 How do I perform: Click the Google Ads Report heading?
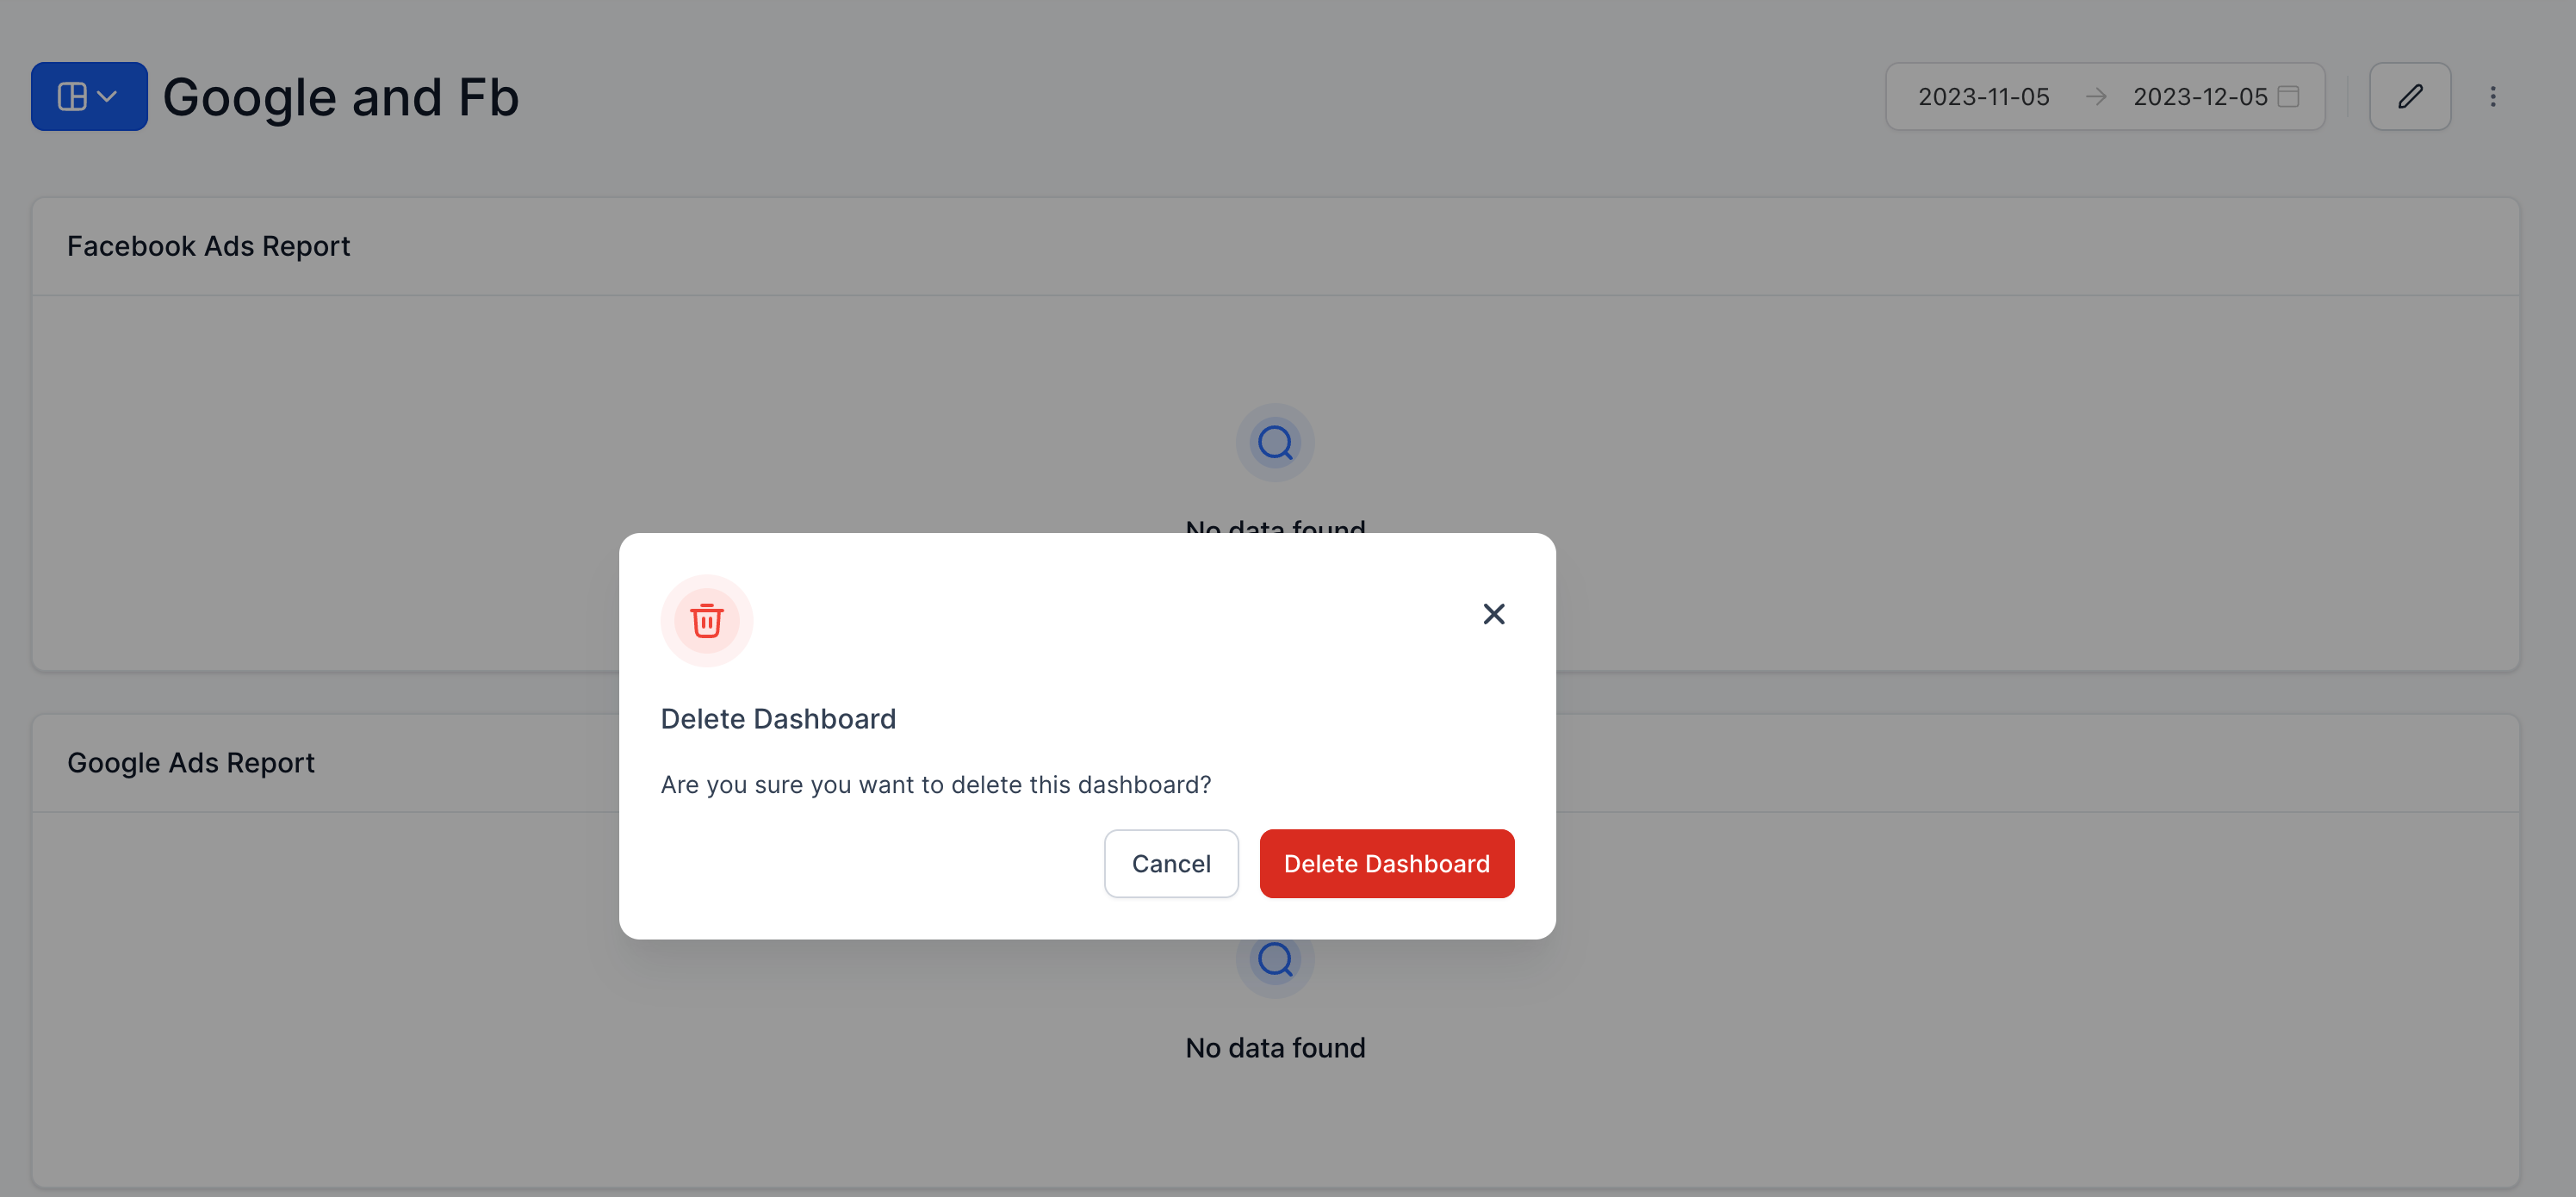click(x=190, y=762)
